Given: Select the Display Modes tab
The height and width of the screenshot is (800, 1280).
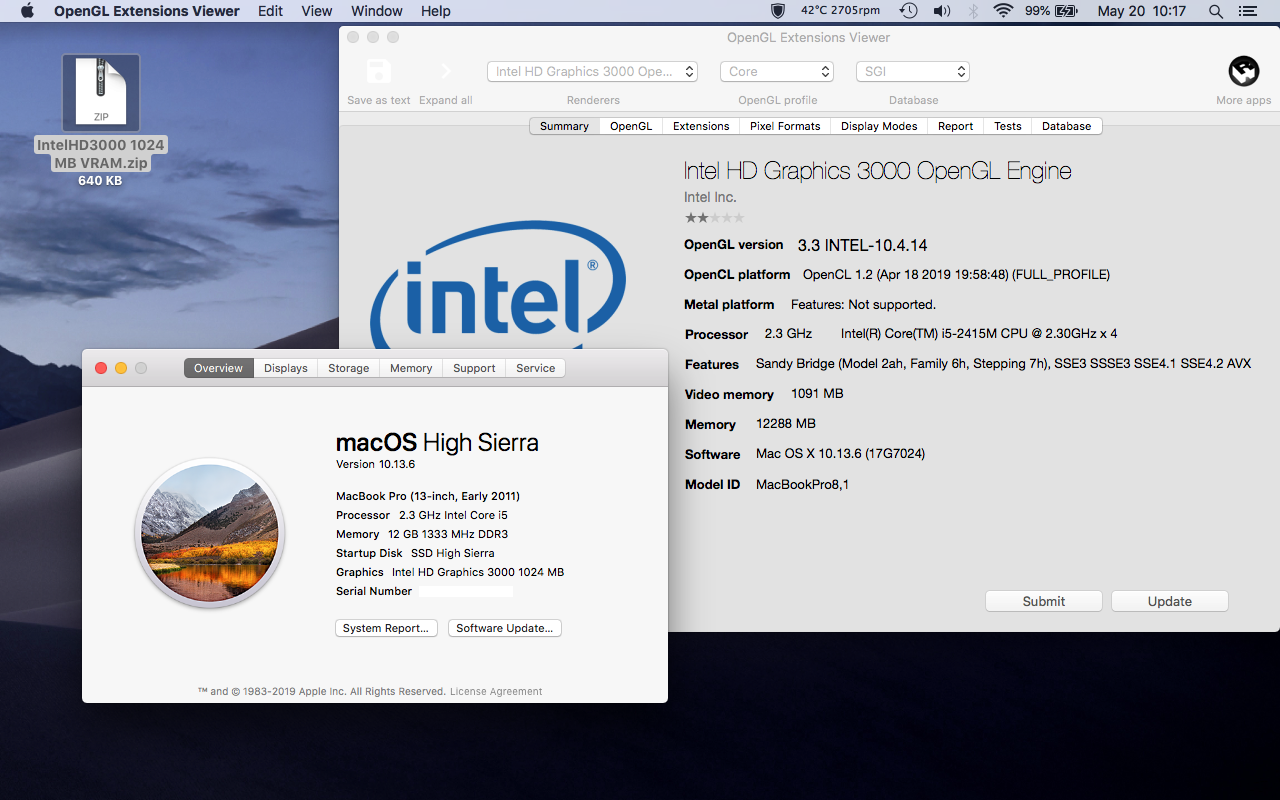Looking at the screenshot, I should [879, 126].
